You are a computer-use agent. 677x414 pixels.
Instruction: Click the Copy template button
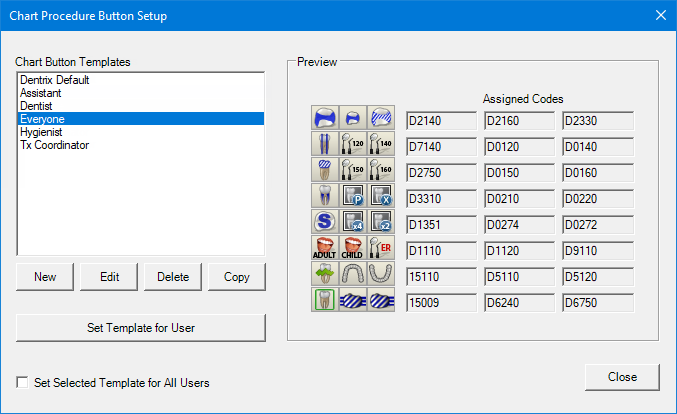tap(237, 277)
